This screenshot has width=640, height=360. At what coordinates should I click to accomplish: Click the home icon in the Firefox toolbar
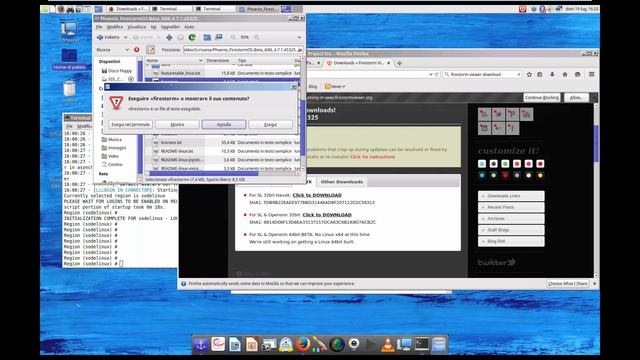565,75
